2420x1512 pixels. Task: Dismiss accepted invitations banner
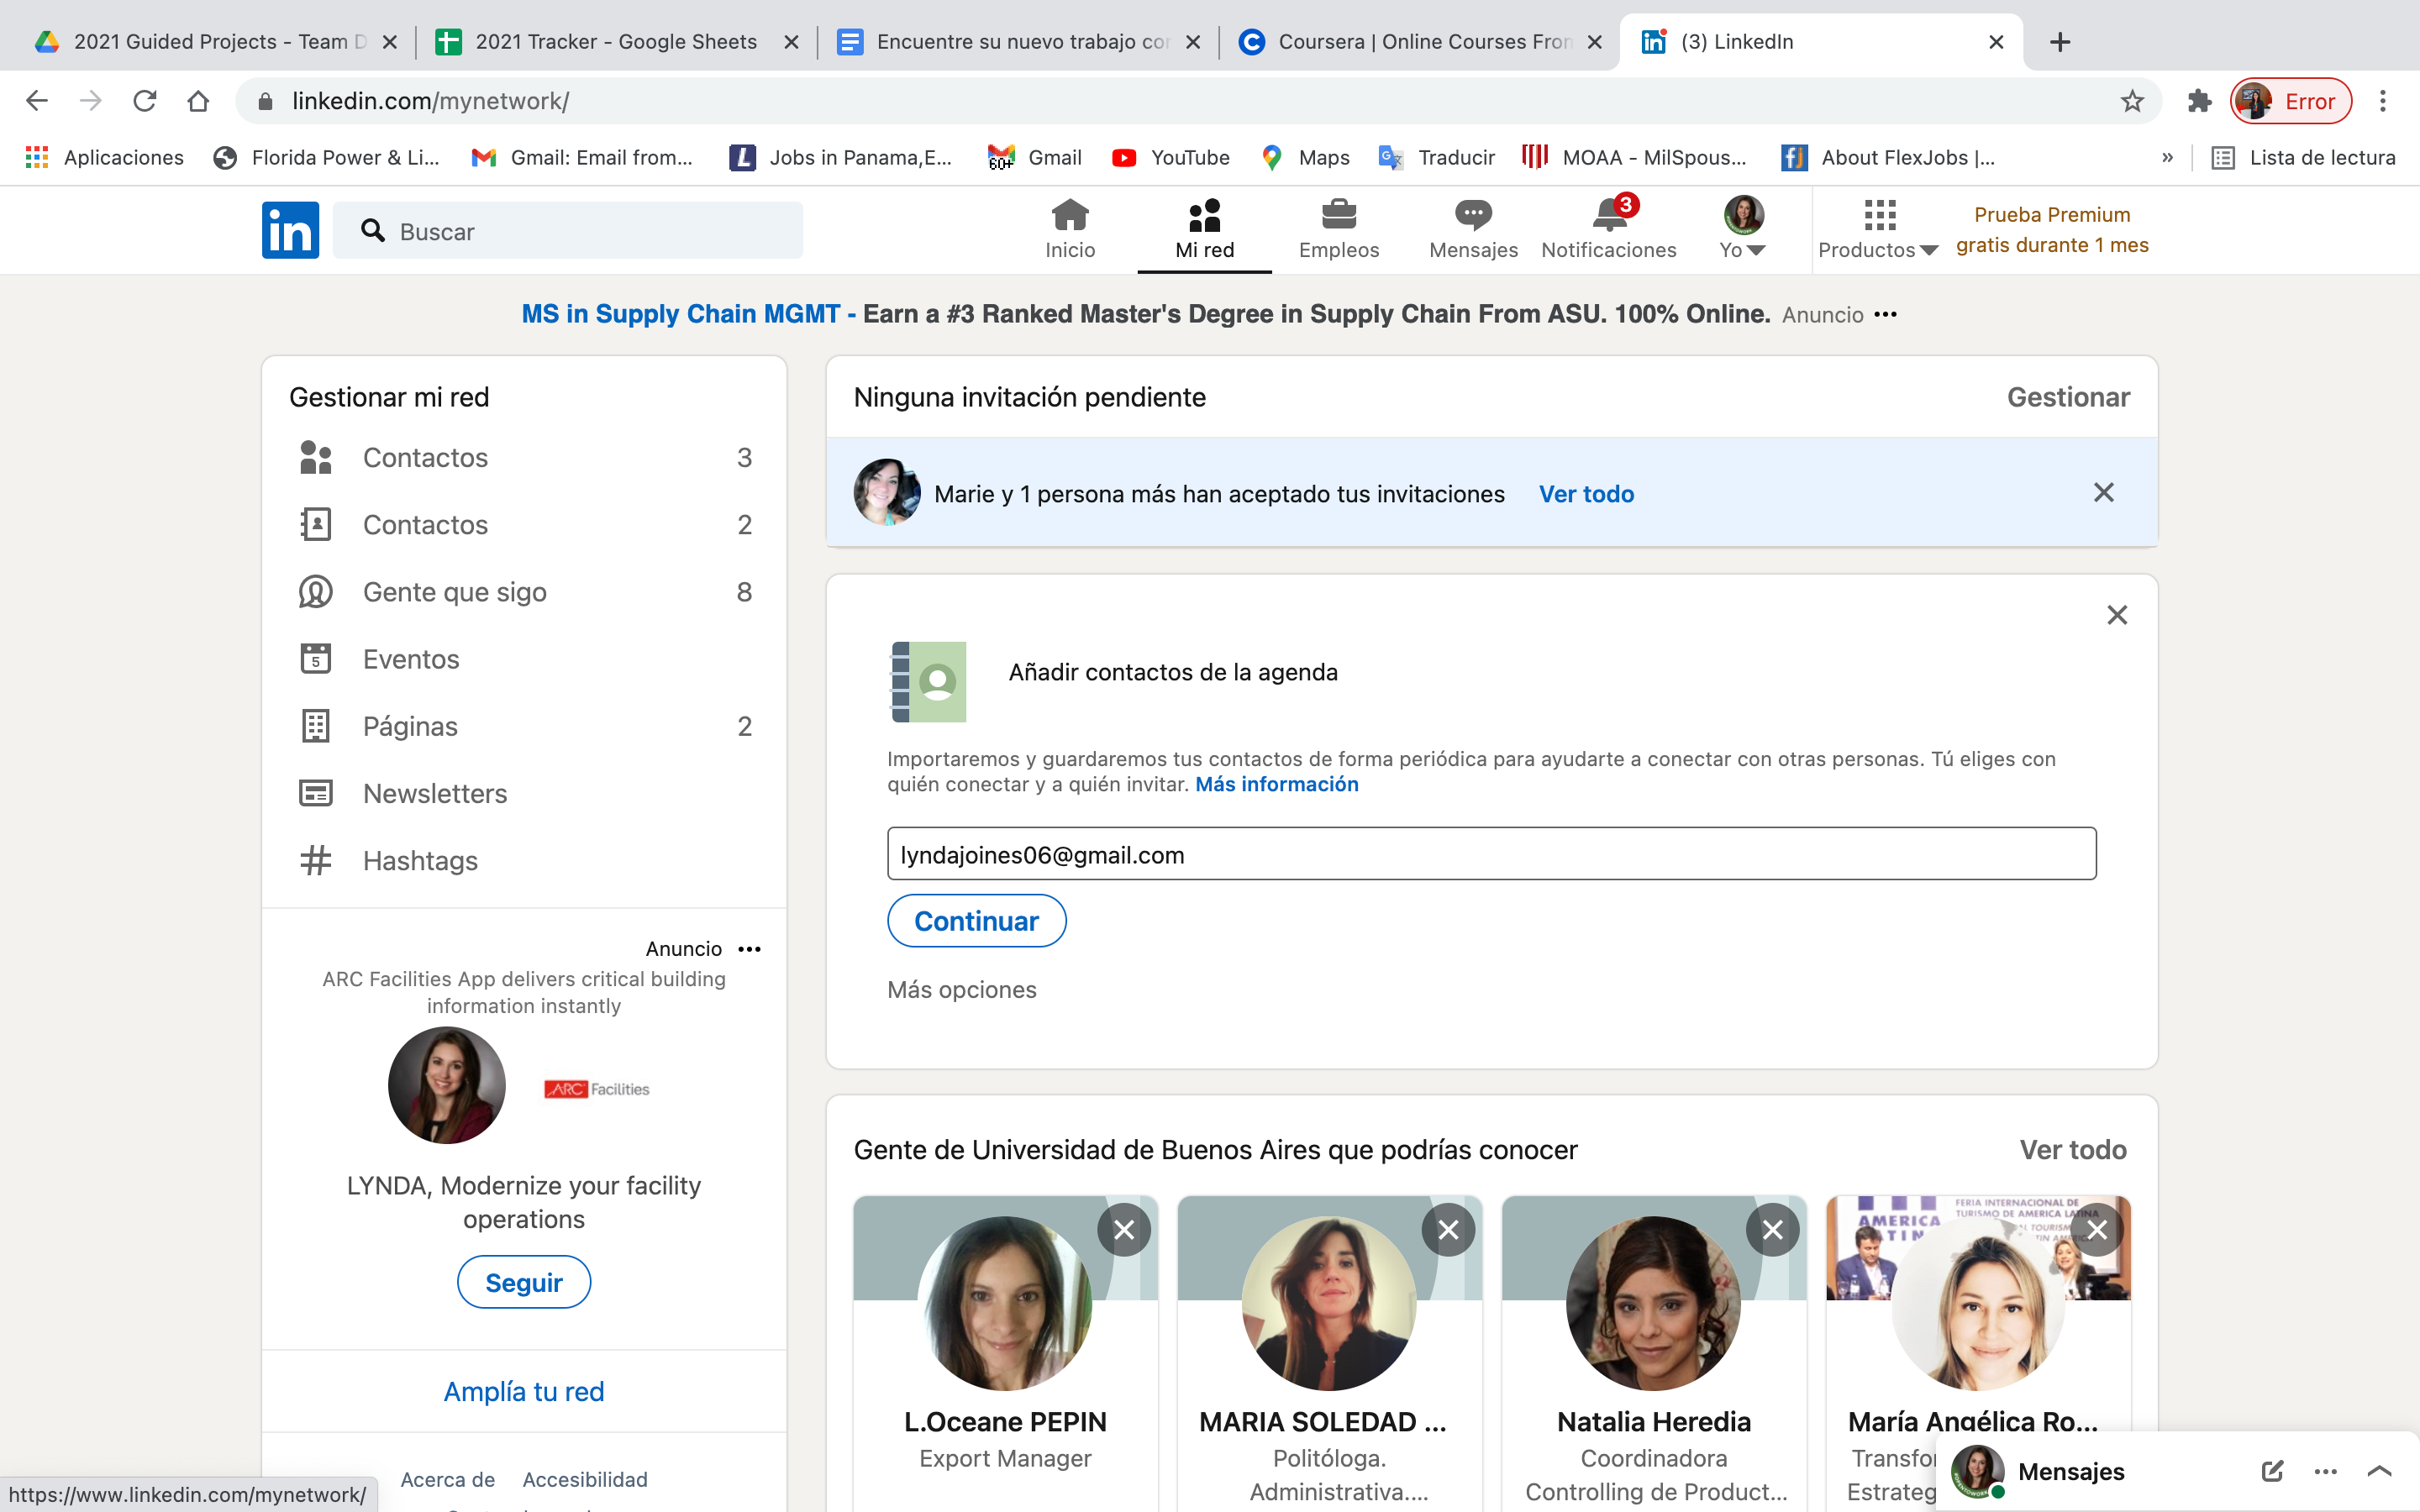(2103, 493)
